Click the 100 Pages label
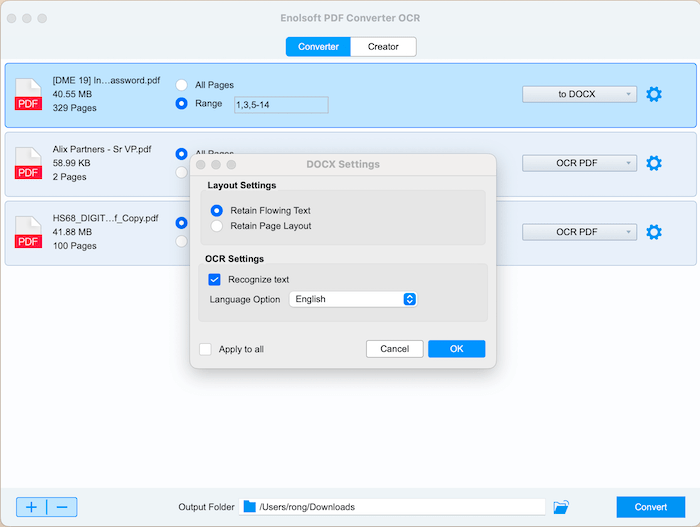Screen dimensions: 700x527 click(x=75, y=246)
